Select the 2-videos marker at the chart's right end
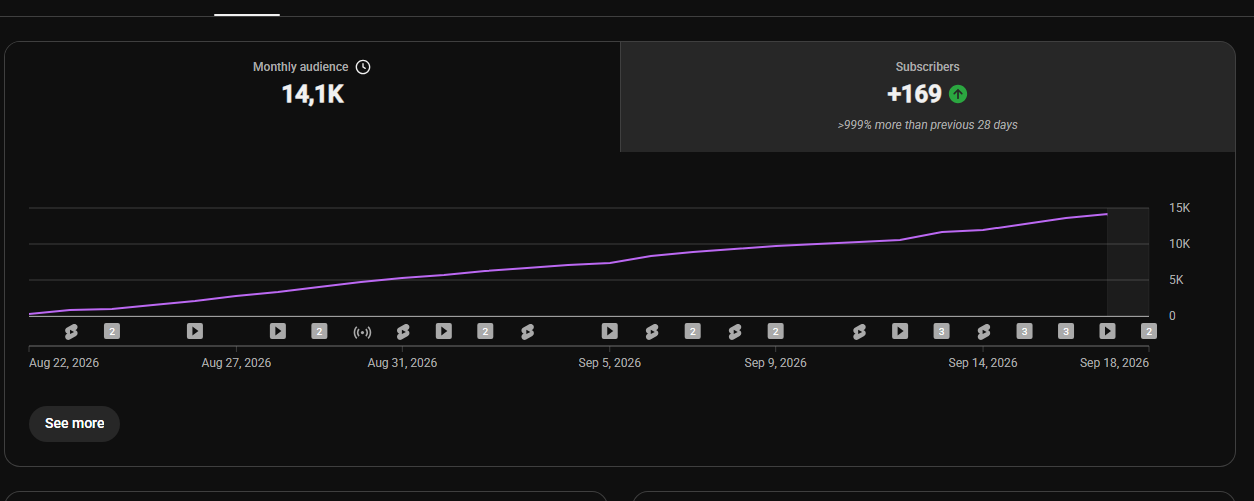This screenshot has height=501, width=1254. (x=1149, y=331)
